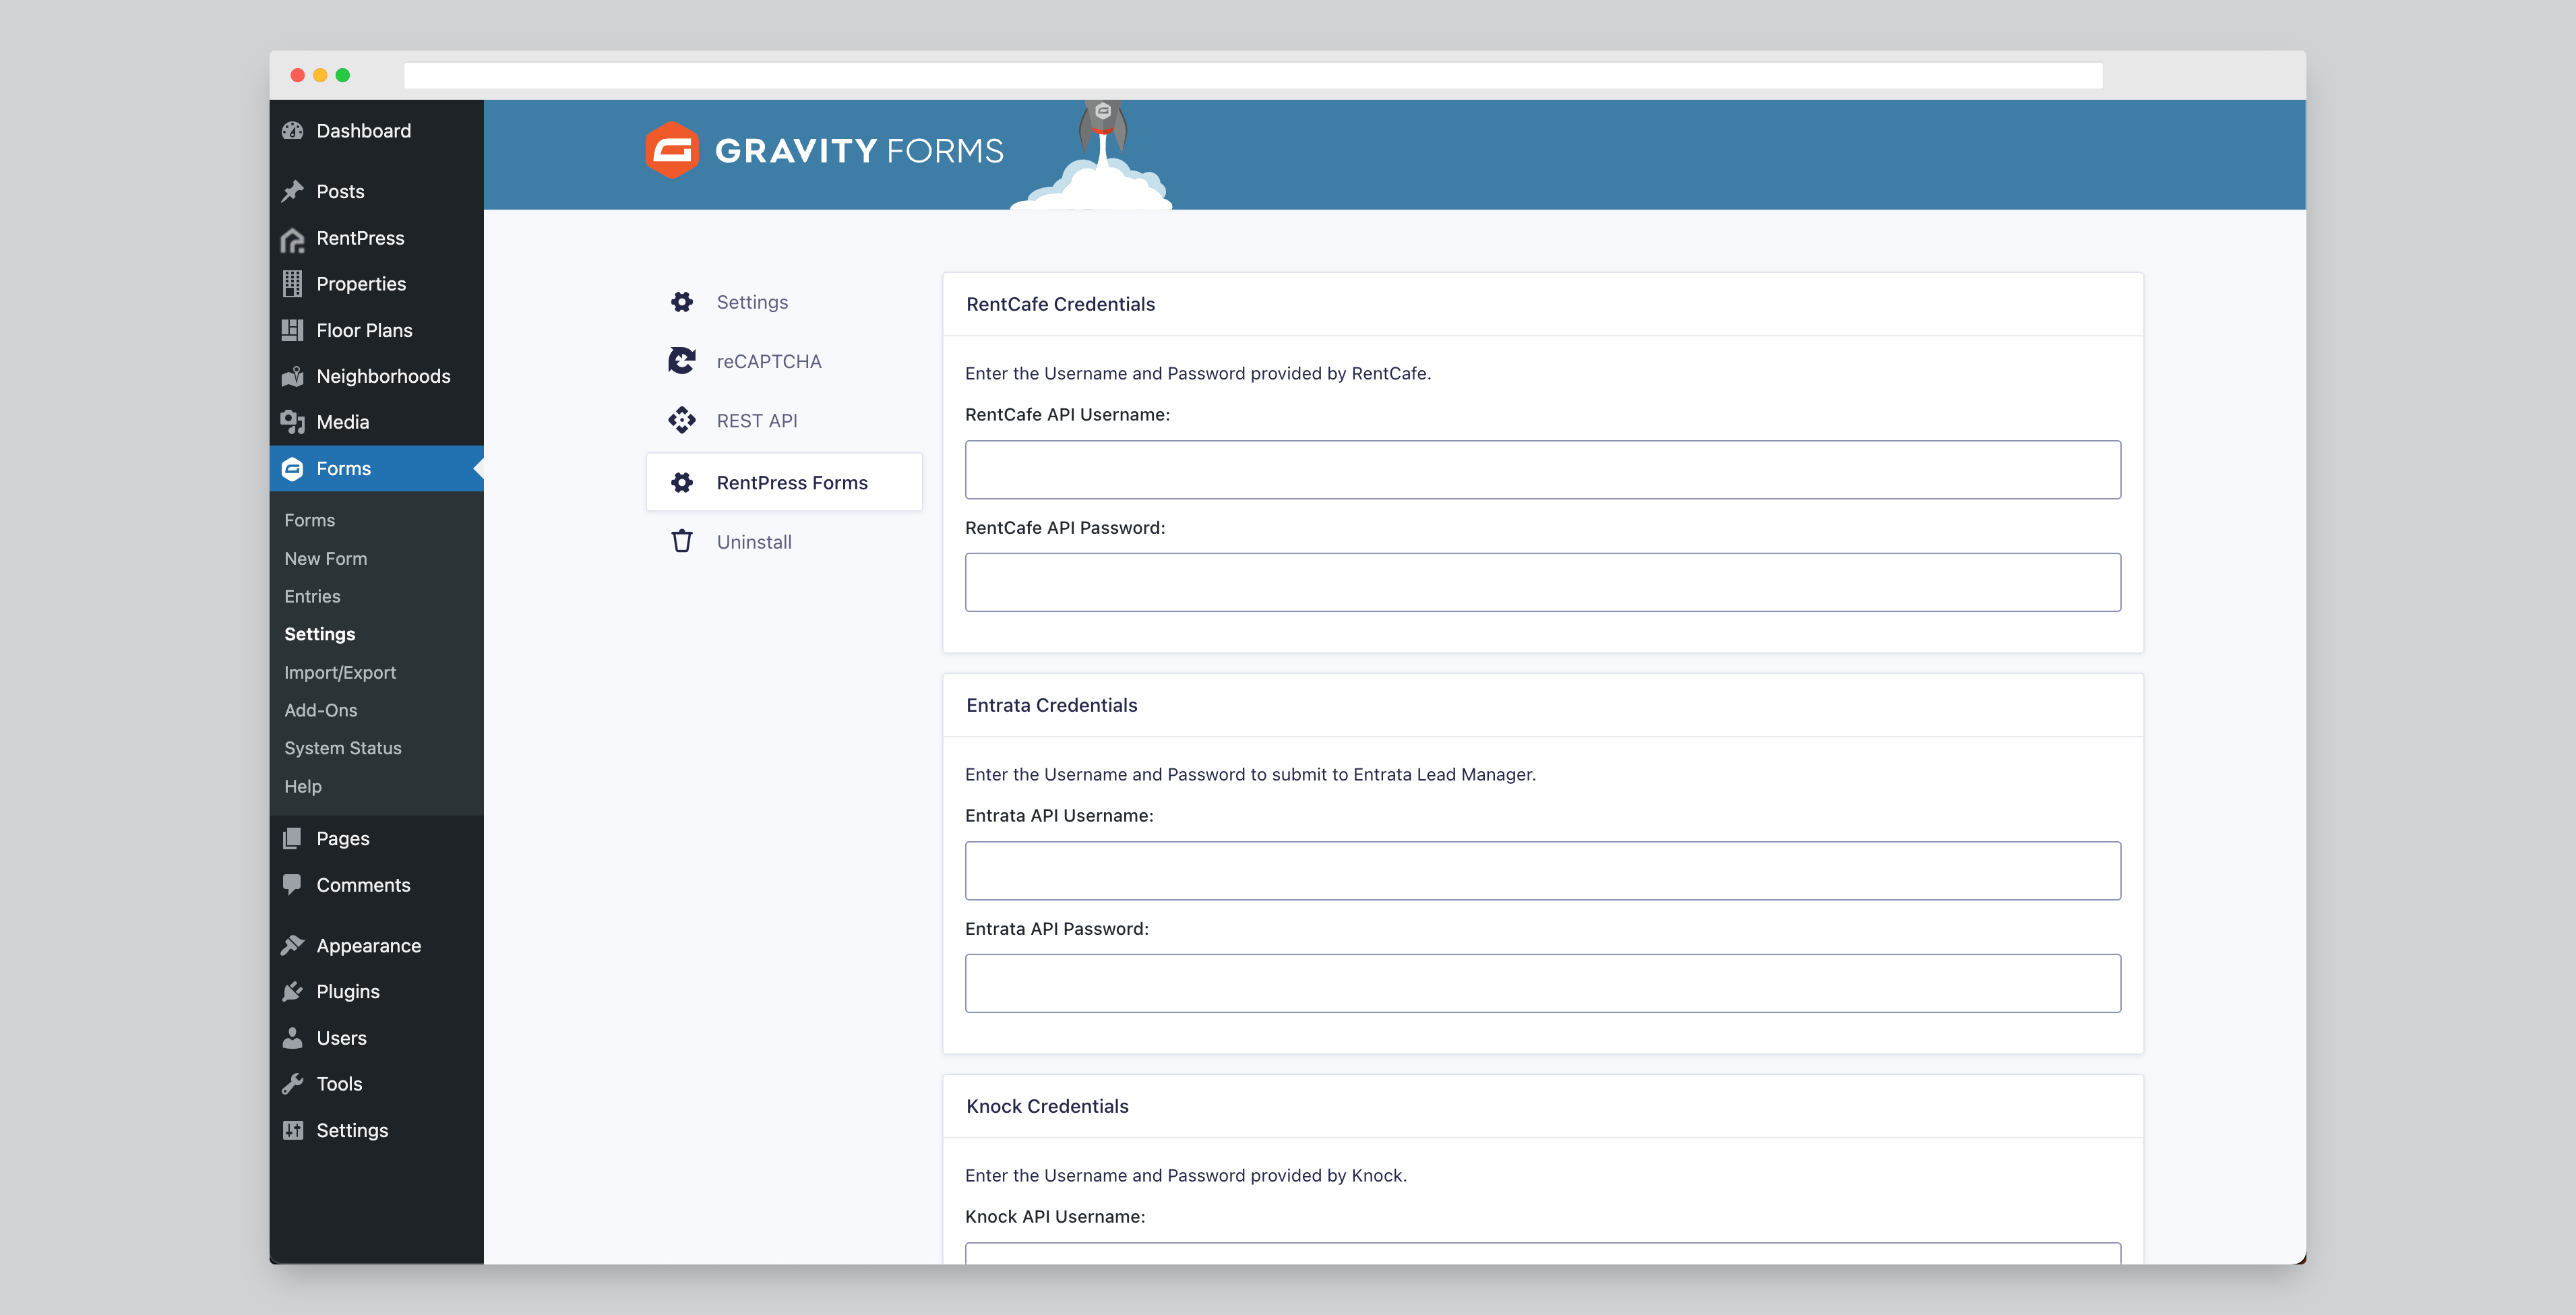The width and height of the screenshot is (2576, 1315).
Task: Open the Comments menu item
Action: pyautogui.click(x=376, y=885)
